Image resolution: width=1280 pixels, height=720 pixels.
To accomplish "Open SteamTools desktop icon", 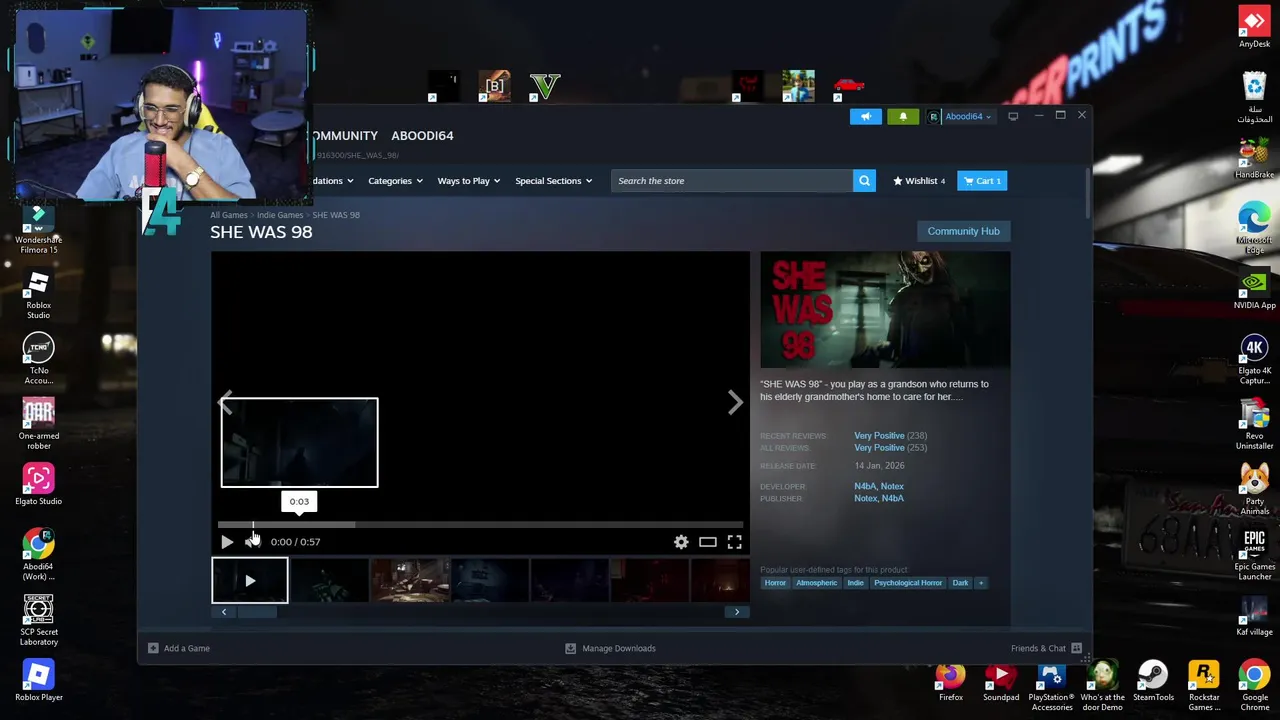I will point(1153,682).
